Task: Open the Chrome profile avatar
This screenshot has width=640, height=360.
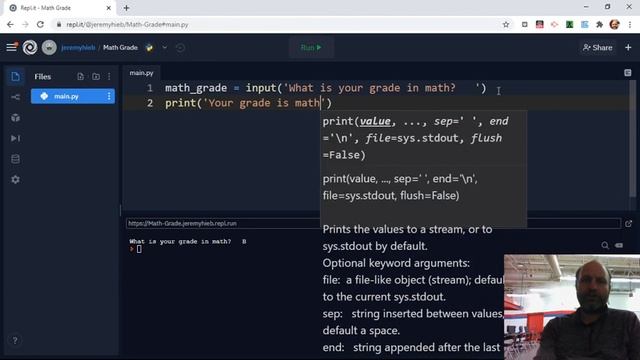Action: click(x=614, y=24)
